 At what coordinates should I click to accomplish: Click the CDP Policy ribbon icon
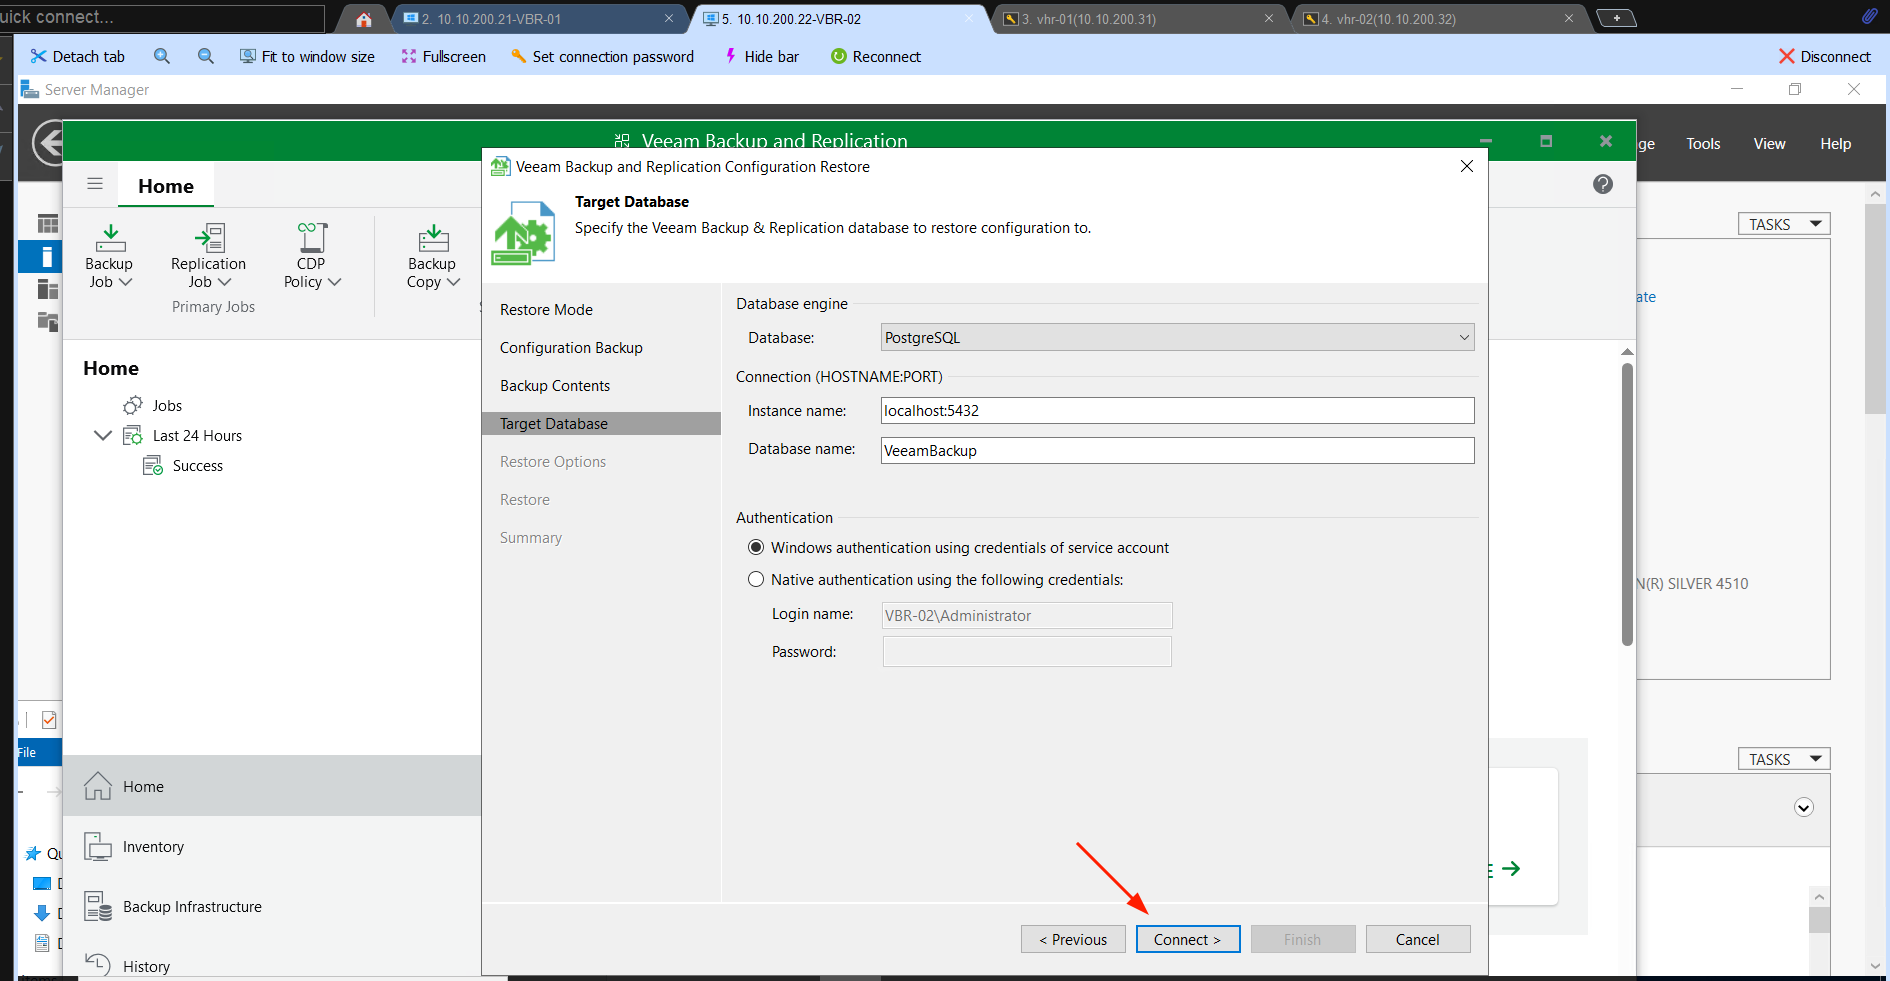pos(312,256)
